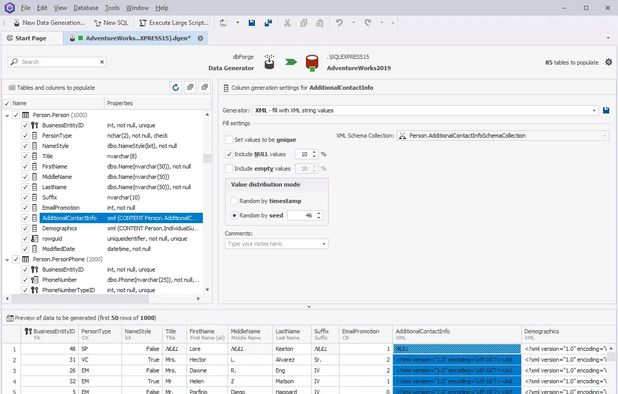Open the File menu
618x394 pixels.
pyautogui.click(x=26, y=7)
